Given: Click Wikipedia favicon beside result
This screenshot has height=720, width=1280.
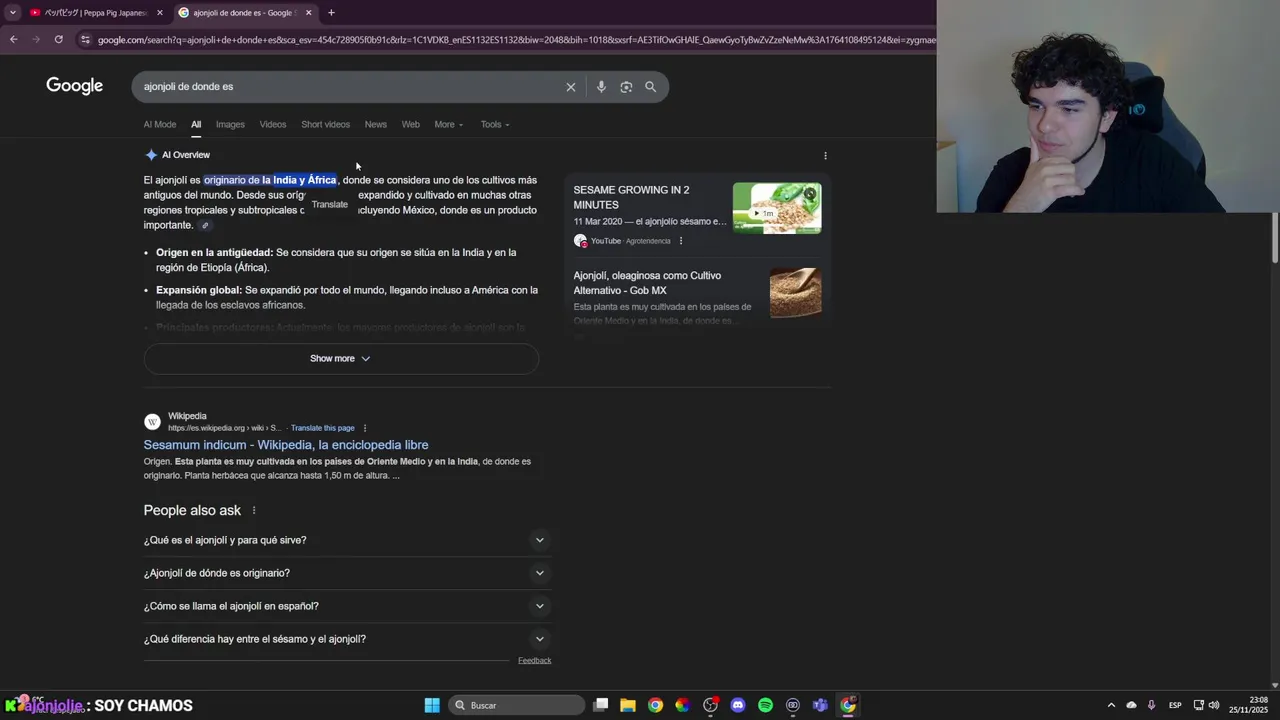Looking at the screenshot, I should point(152,423).
